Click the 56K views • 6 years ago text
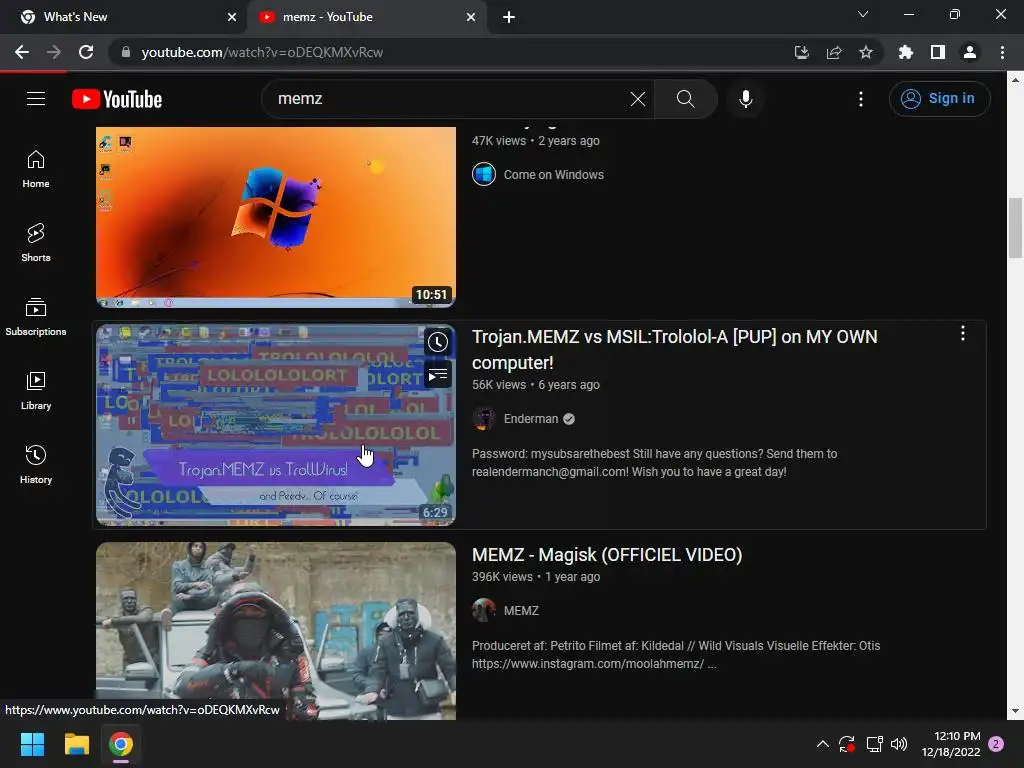1024x768 pixels. click(x=536, y=385)
